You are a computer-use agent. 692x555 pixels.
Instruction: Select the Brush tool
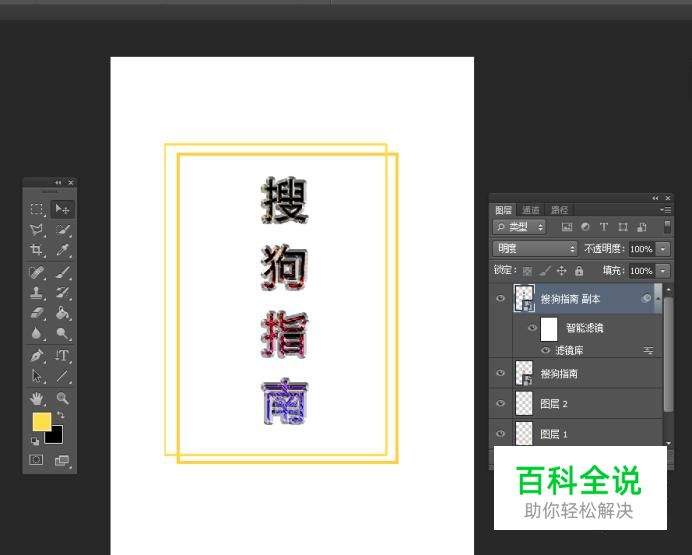coord(63,272)
